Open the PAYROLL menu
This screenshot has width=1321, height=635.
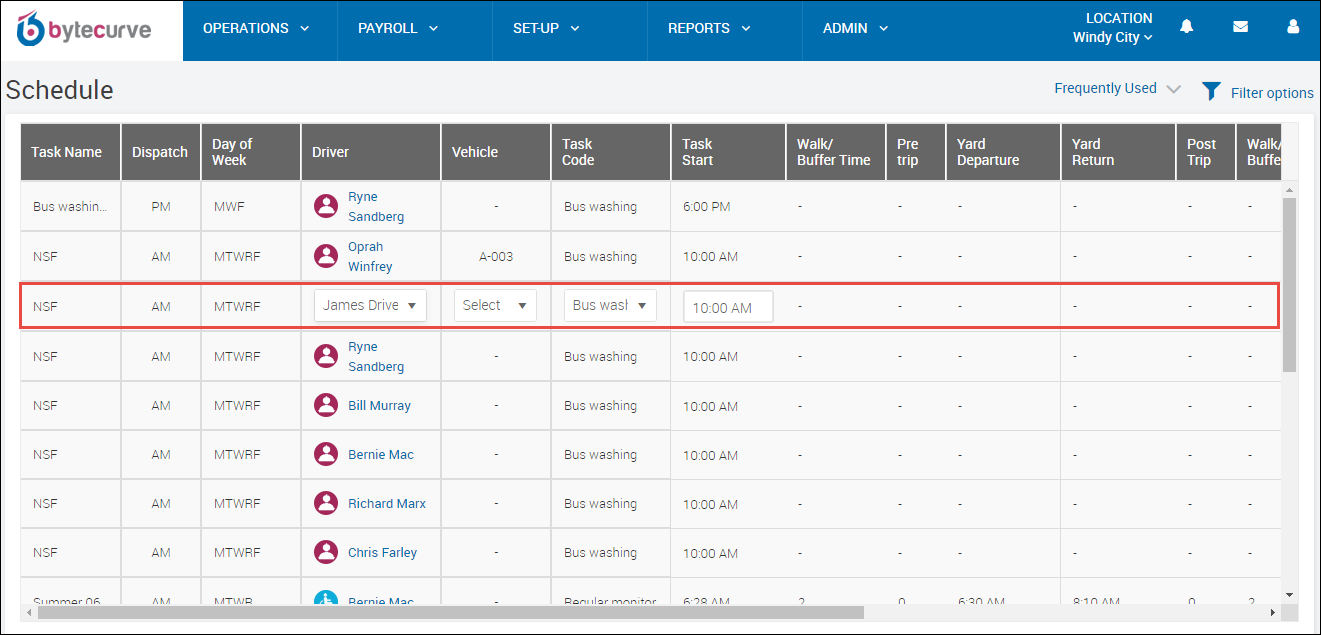click(398, 29)
